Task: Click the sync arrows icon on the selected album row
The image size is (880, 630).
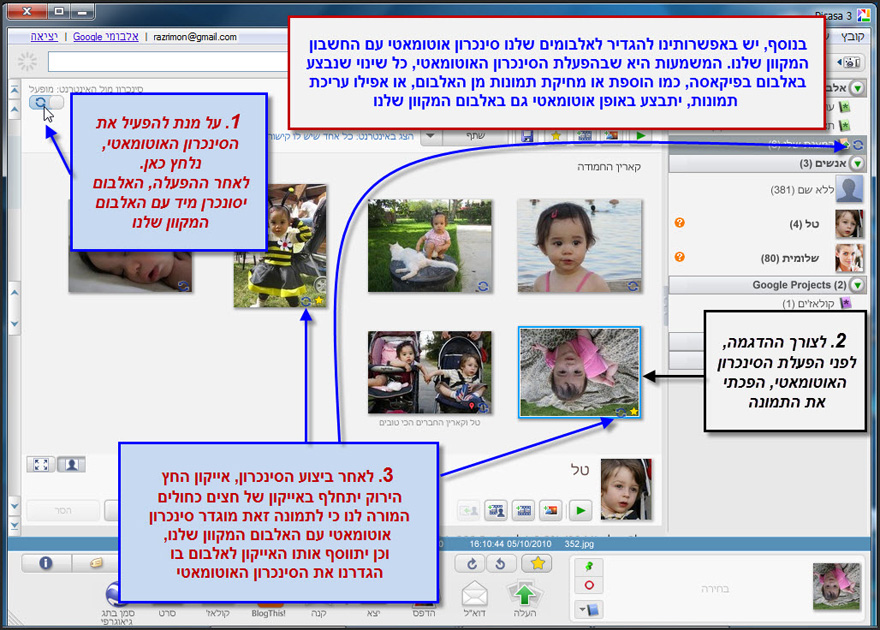Action: click(x=858, y=145)
